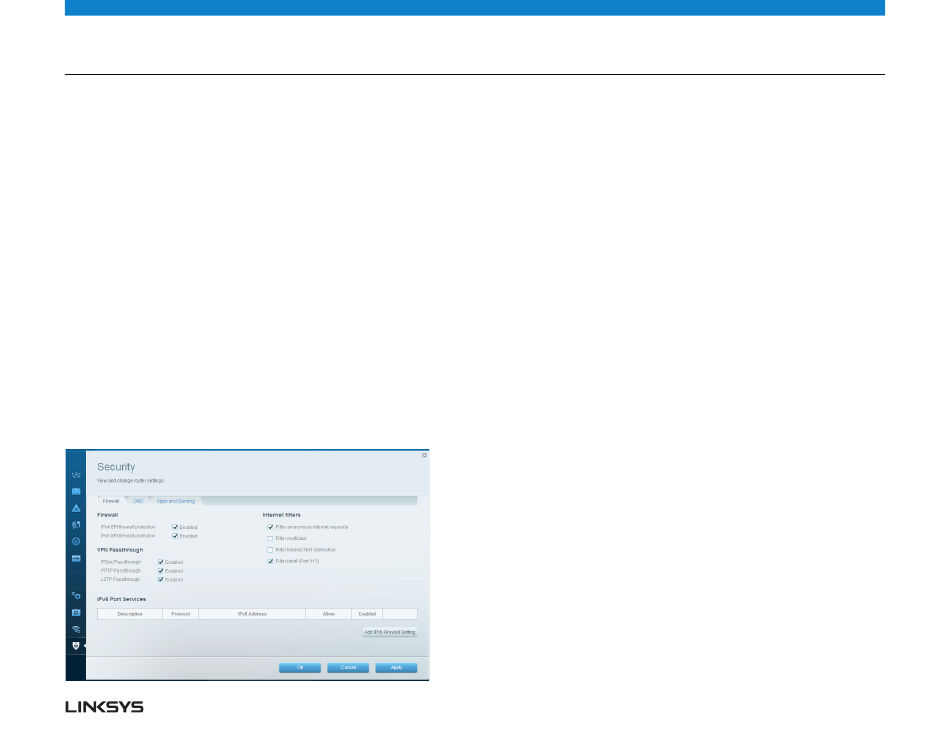The width and height of the screenshot is (950, 734).
Task: Launch Speed Test from the sidebar
Action: click(x=76, y=541)
